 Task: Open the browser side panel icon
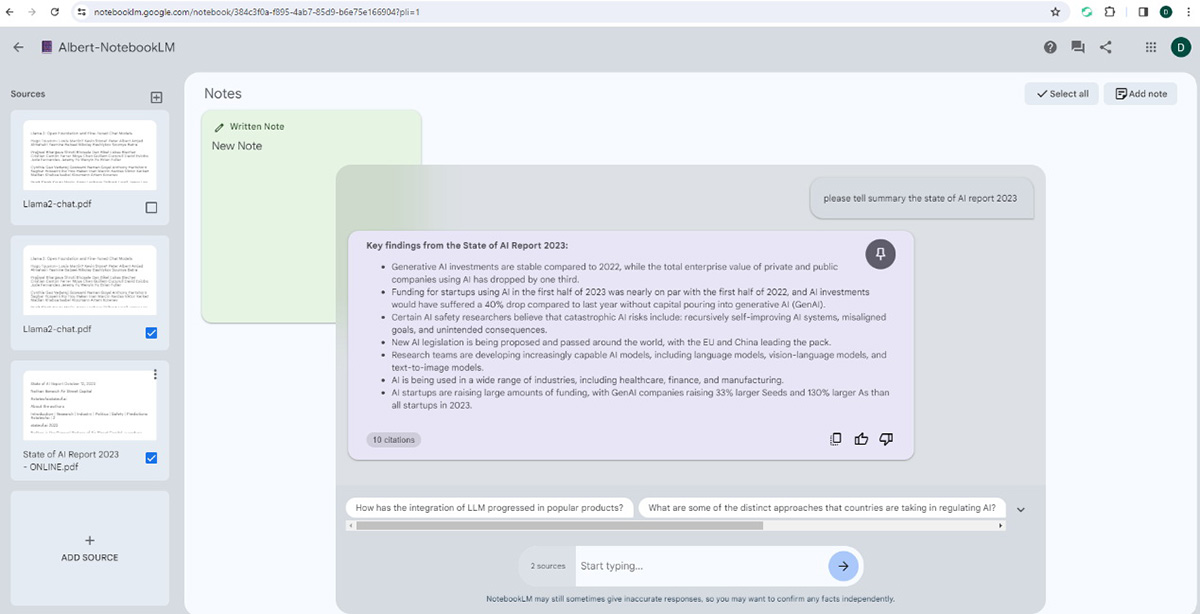(x=1143, y=12)
